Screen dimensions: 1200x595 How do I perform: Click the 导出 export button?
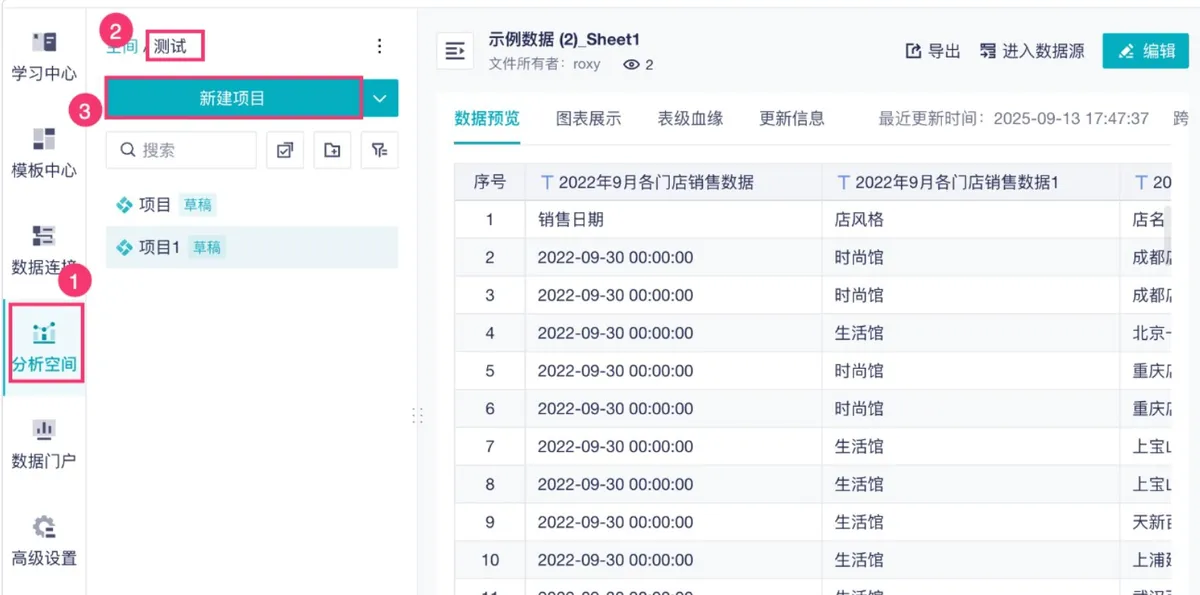(933, 51)
